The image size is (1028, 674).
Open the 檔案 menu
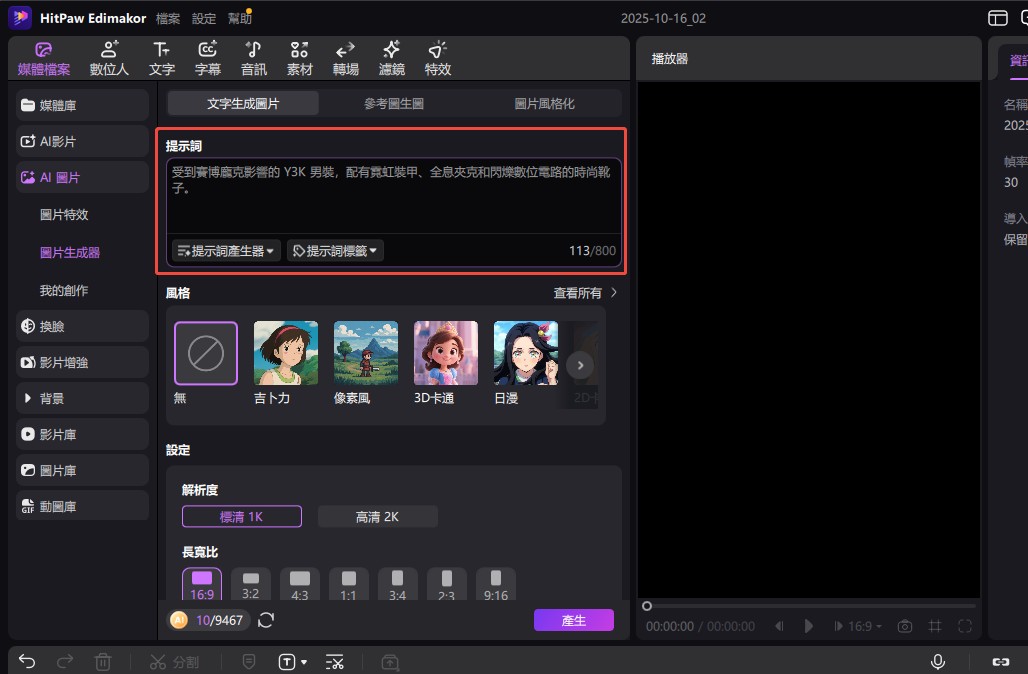click(x=168, y=18)
